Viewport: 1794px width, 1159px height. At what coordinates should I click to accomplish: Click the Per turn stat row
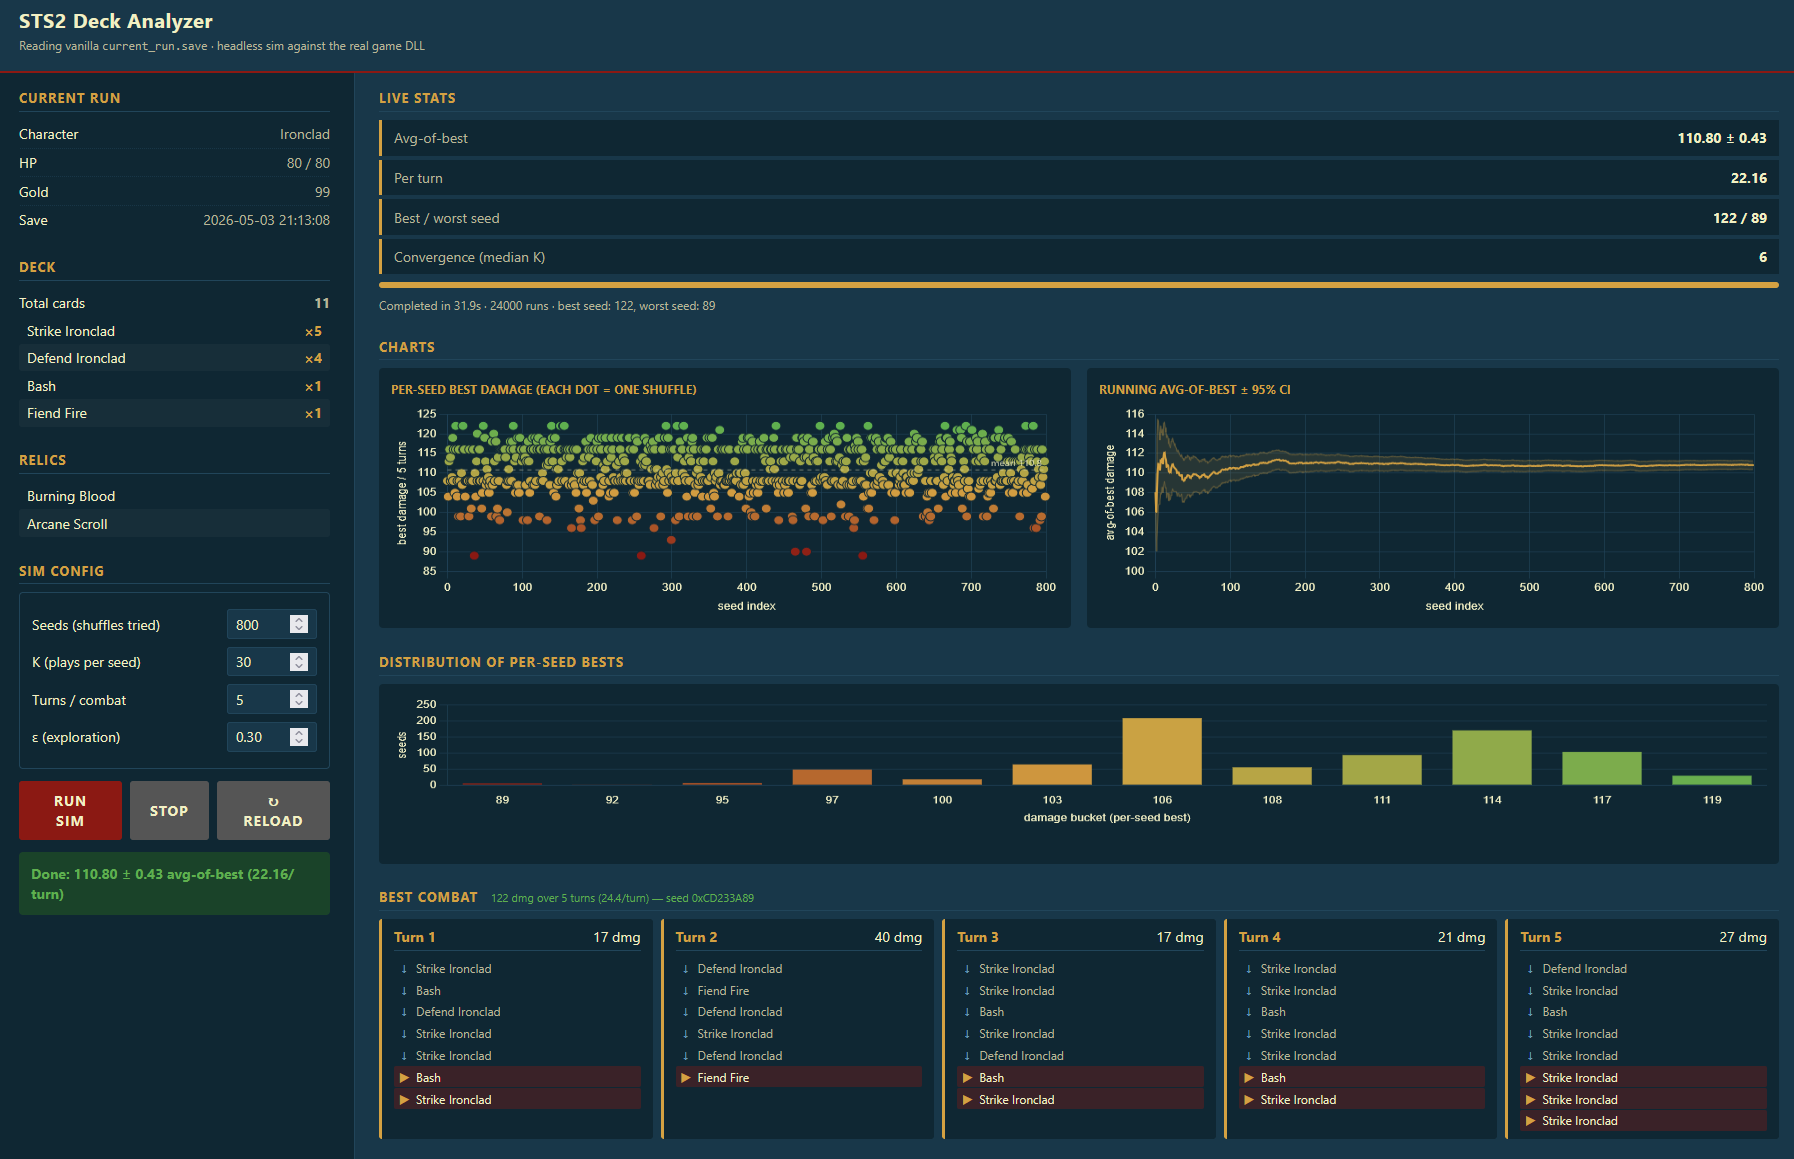pos(1079,178)
